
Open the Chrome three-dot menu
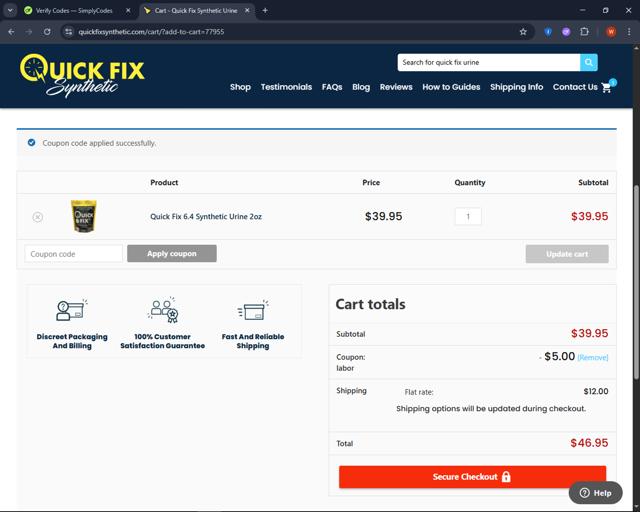pyautogui.click(x=629, y=32)
